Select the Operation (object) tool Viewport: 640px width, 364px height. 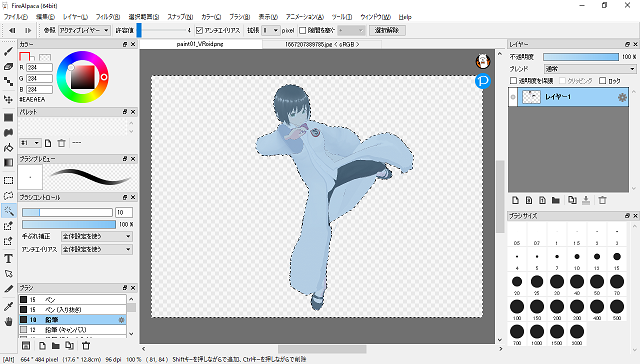8,274
